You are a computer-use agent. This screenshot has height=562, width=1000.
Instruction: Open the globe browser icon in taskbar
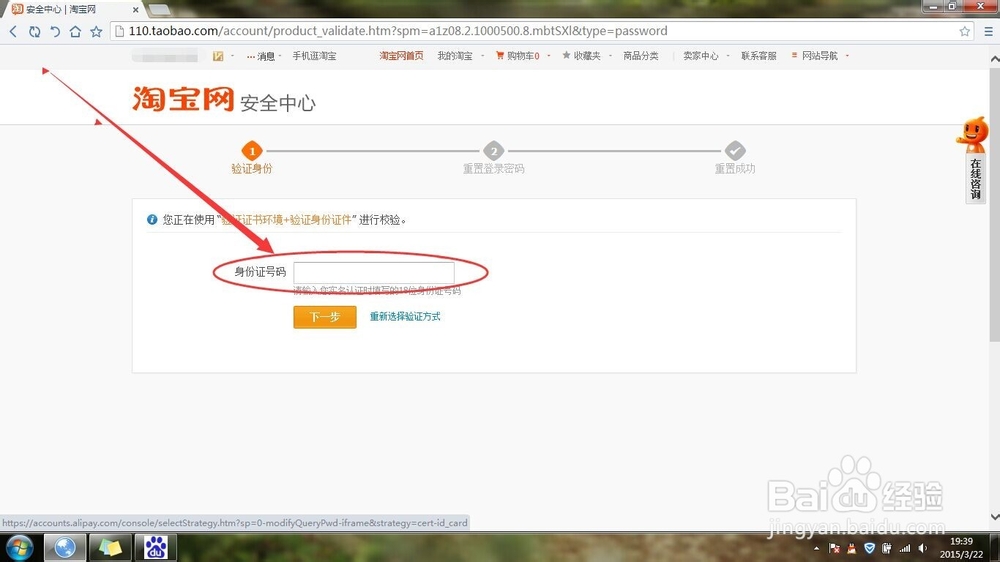pos(64,547)
